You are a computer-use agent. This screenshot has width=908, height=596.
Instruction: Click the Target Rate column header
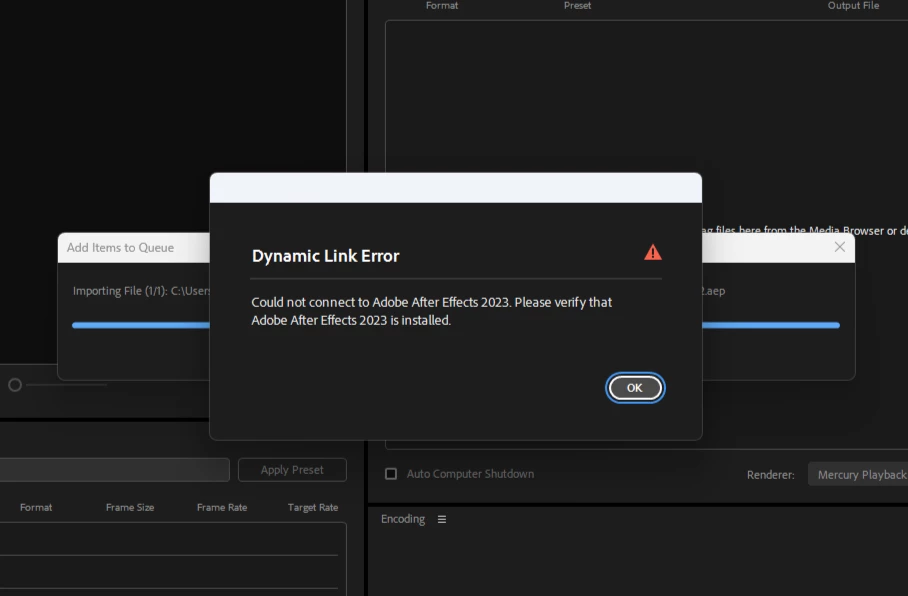[313, 507]
